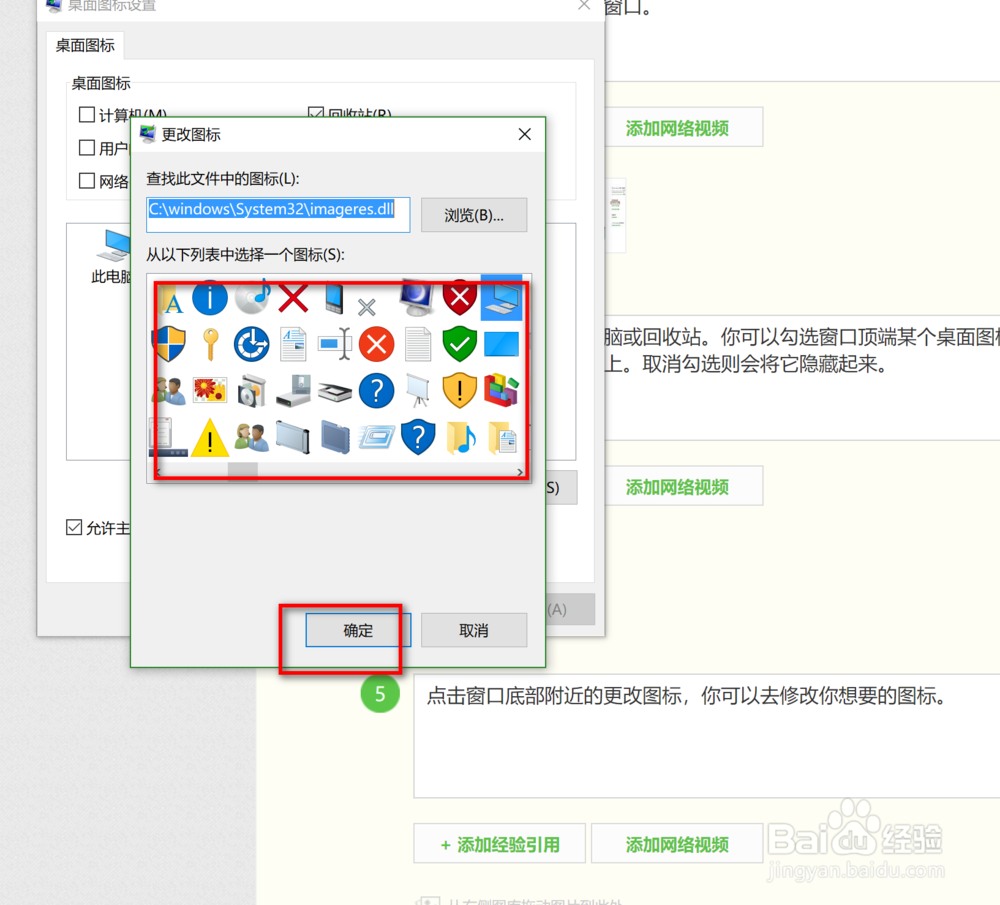Confirm icon selection with 确定 button

(357, 630)
